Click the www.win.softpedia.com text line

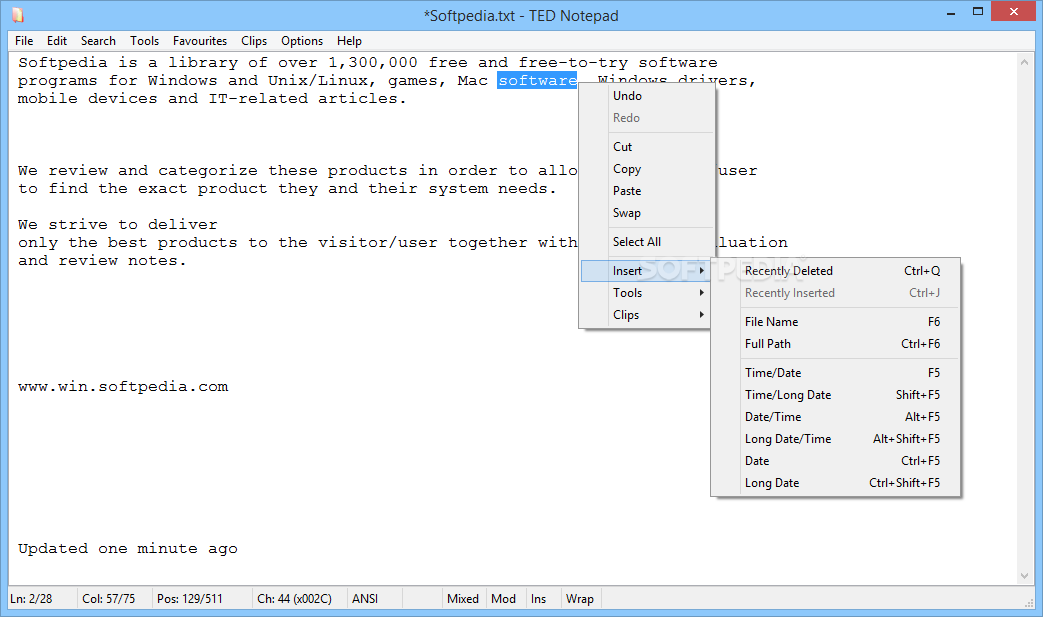(x=123, y=386)
